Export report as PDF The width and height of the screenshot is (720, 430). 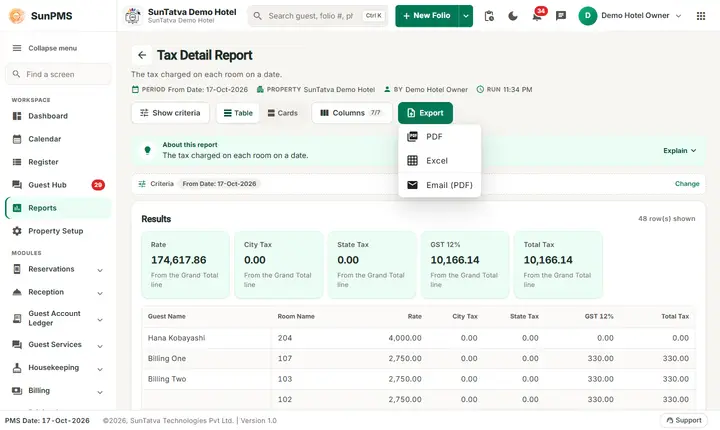pos(439,136)
